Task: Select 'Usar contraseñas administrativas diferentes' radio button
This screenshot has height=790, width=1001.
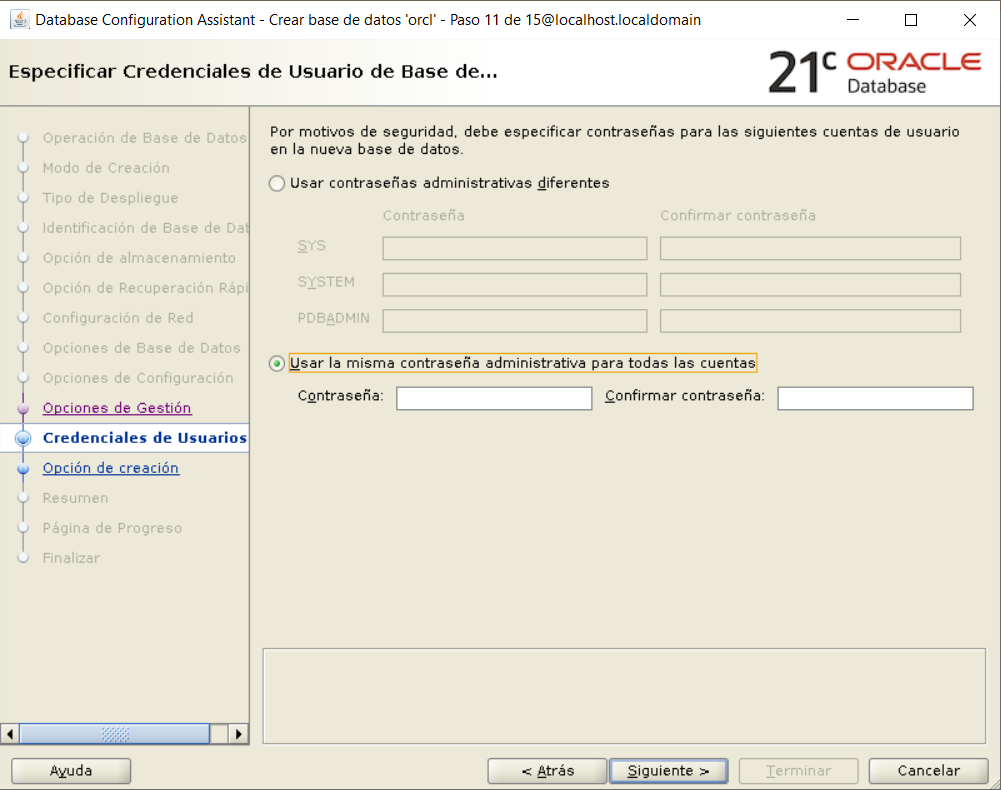Action: click(276, 183)
